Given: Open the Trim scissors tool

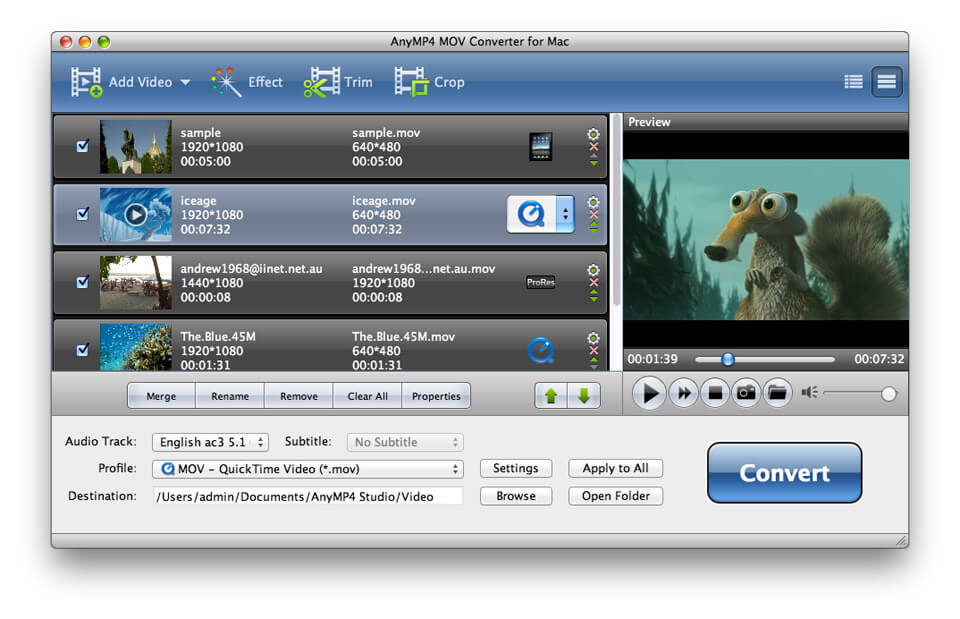Looking at the screenshot, I should click(322, 82).
